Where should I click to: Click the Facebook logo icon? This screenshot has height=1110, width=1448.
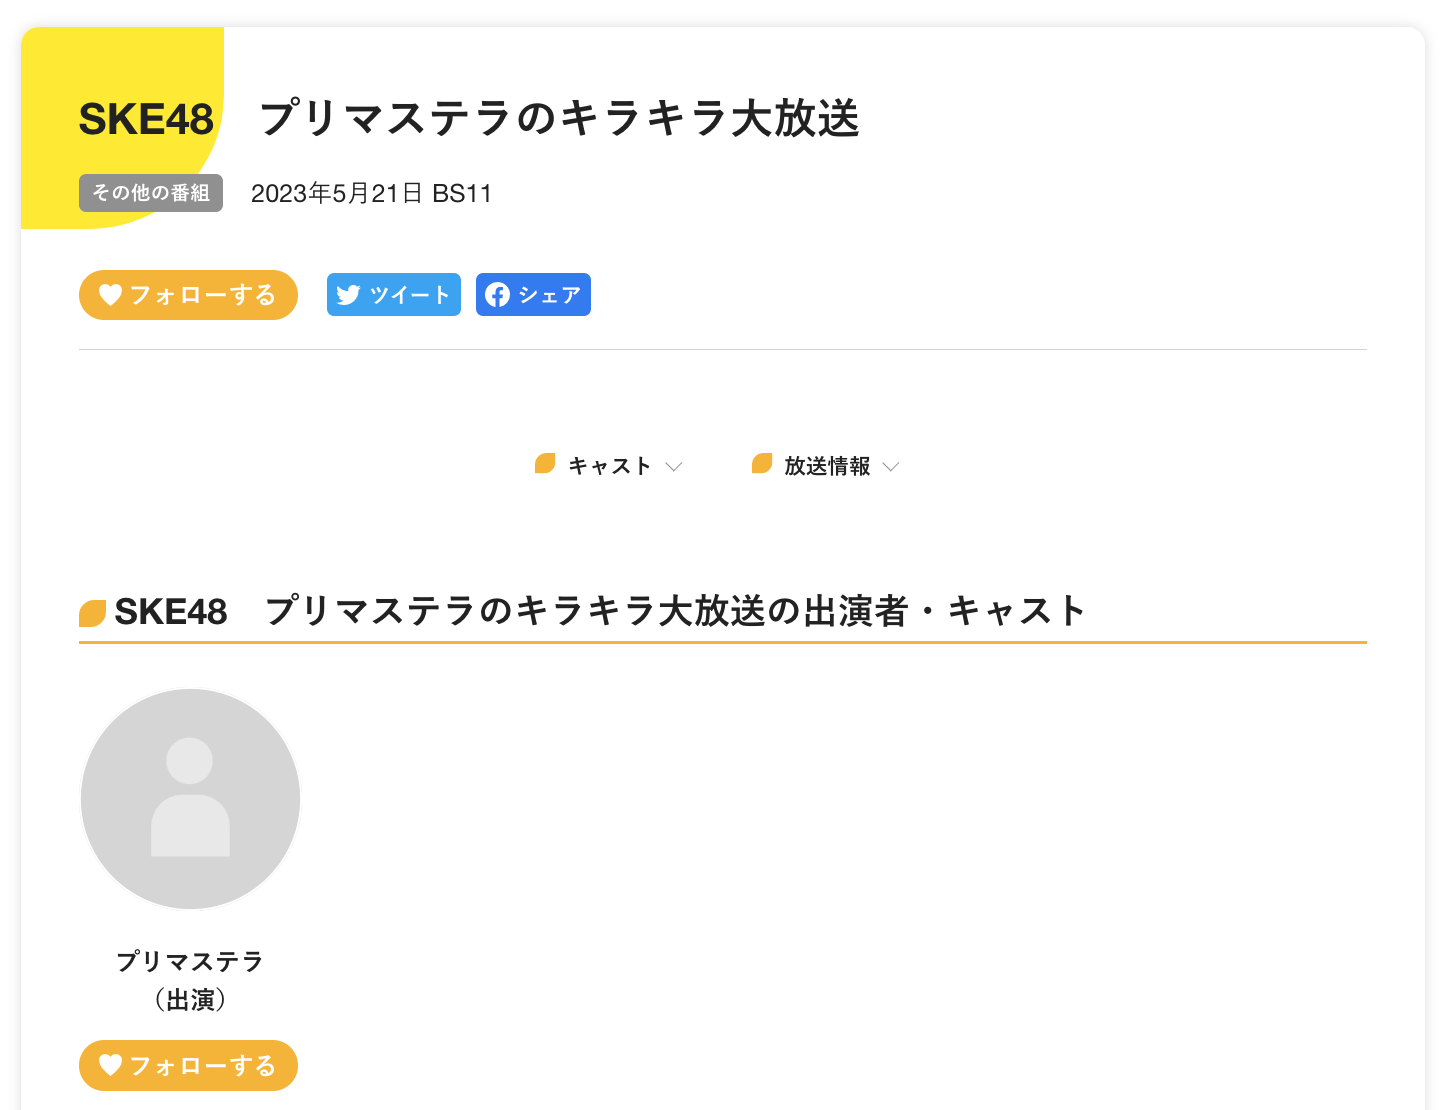pyautogui.click(x=497, y=294)
